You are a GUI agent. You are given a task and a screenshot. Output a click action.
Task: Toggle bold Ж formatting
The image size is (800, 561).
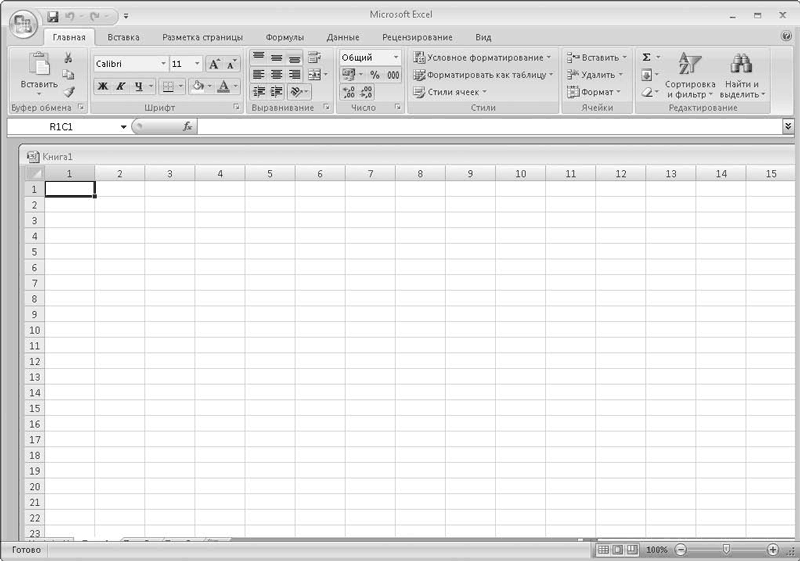click(102, 87)
